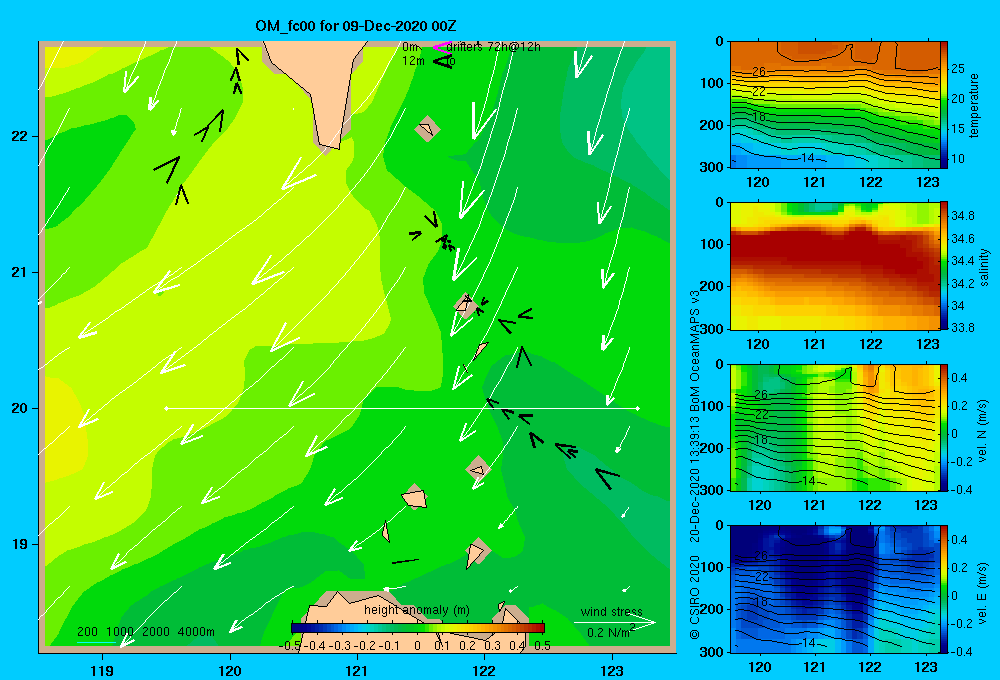Click the '25' tick on temperature scale

pos(958,69)
